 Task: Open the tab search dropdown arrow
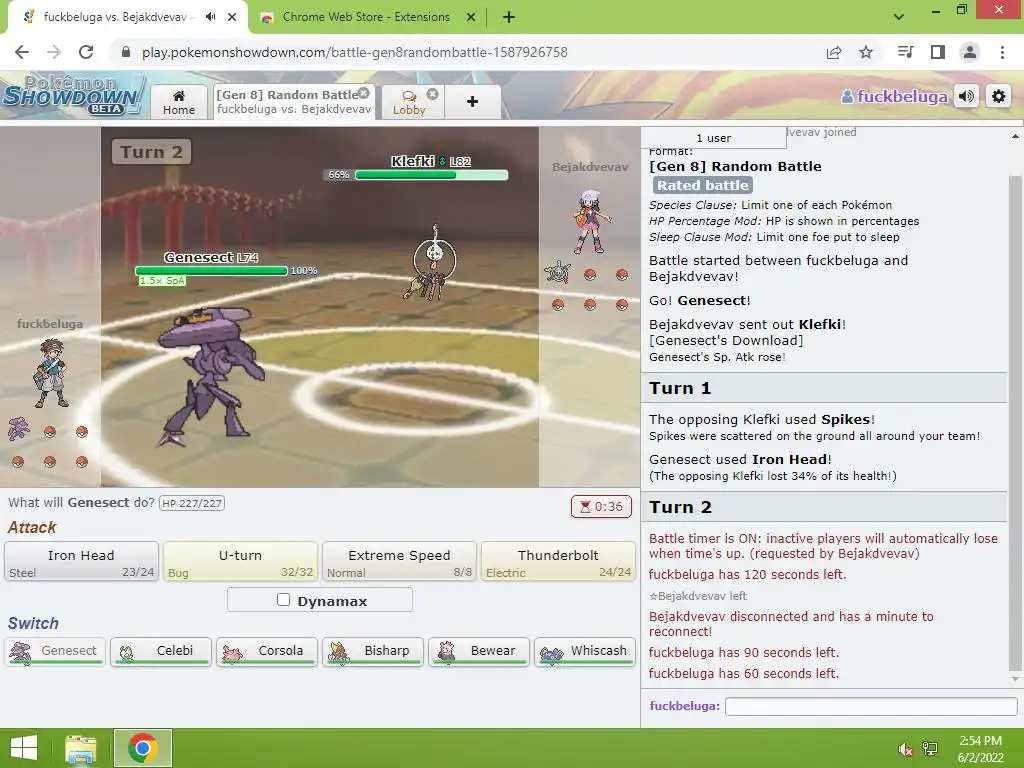(899, 17)
